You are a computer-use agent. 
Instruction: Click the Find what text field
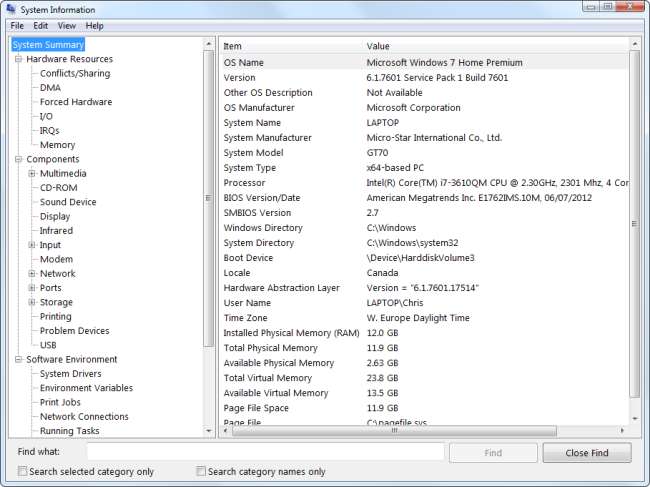tap(265, 453)
